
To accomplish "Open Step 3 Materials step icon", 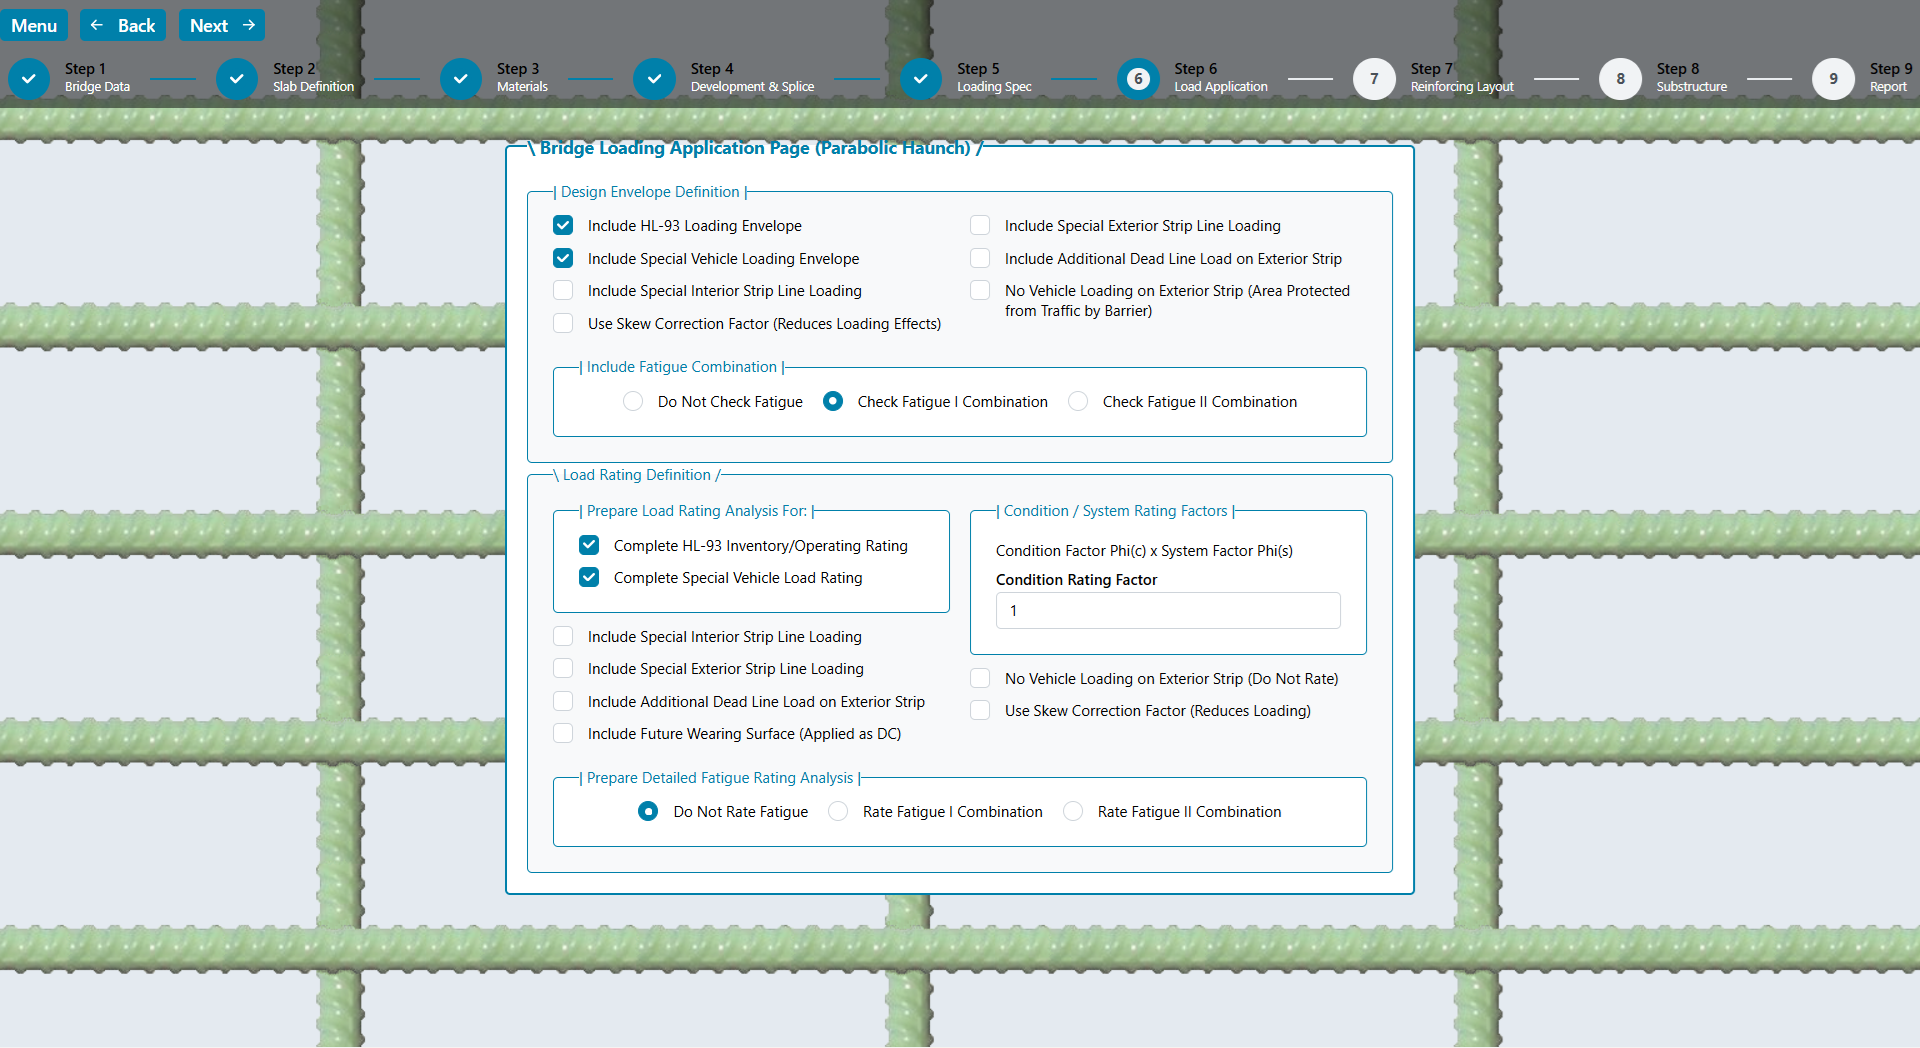I will pos(461,79).
